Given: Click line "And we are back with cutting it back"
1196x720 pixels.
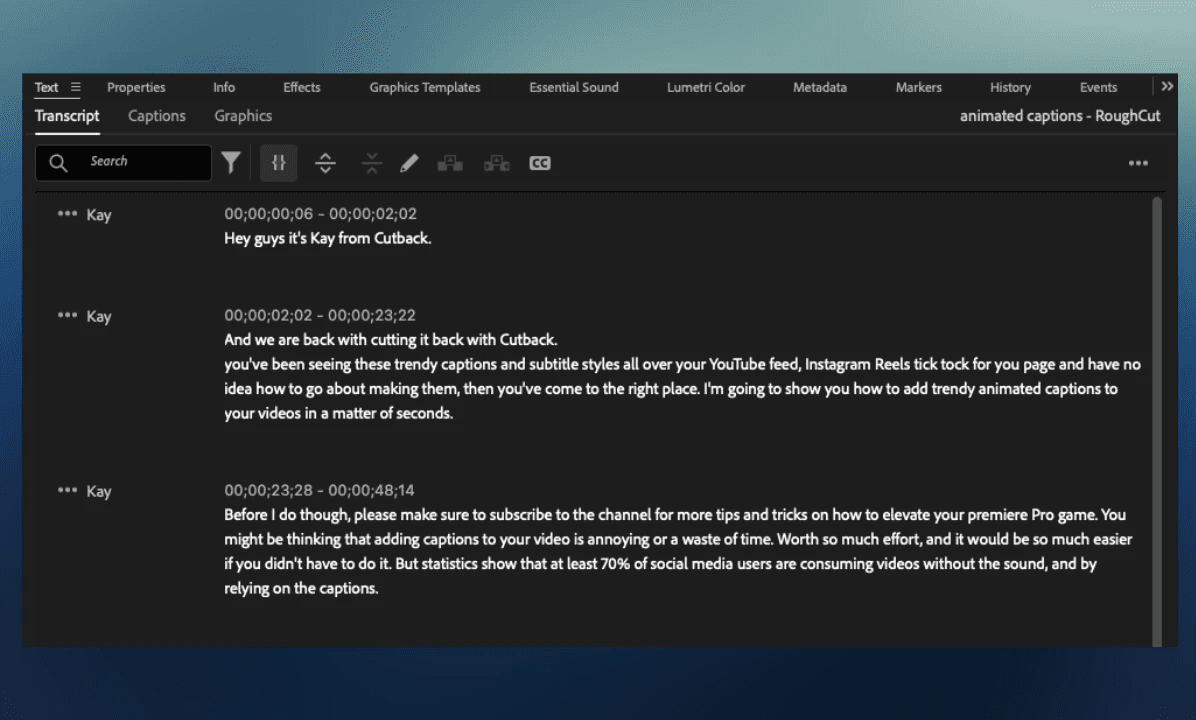Looking at the screenshot, I should 391,339.
